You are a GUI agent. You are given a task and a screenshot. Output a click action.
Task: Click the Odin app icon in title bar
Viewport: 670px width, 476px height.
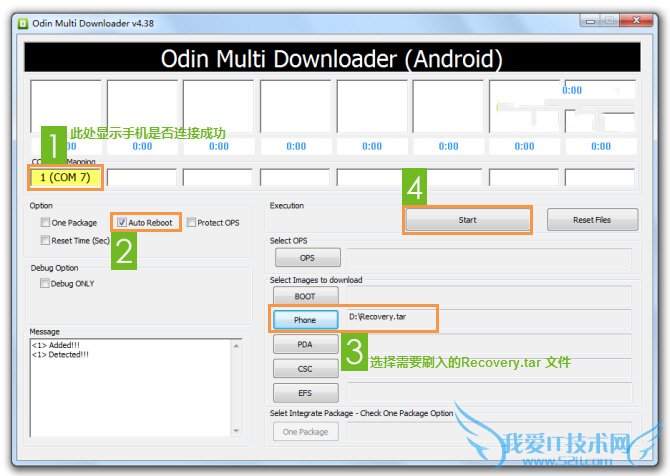pyautogui.click(x=23, y=24)
